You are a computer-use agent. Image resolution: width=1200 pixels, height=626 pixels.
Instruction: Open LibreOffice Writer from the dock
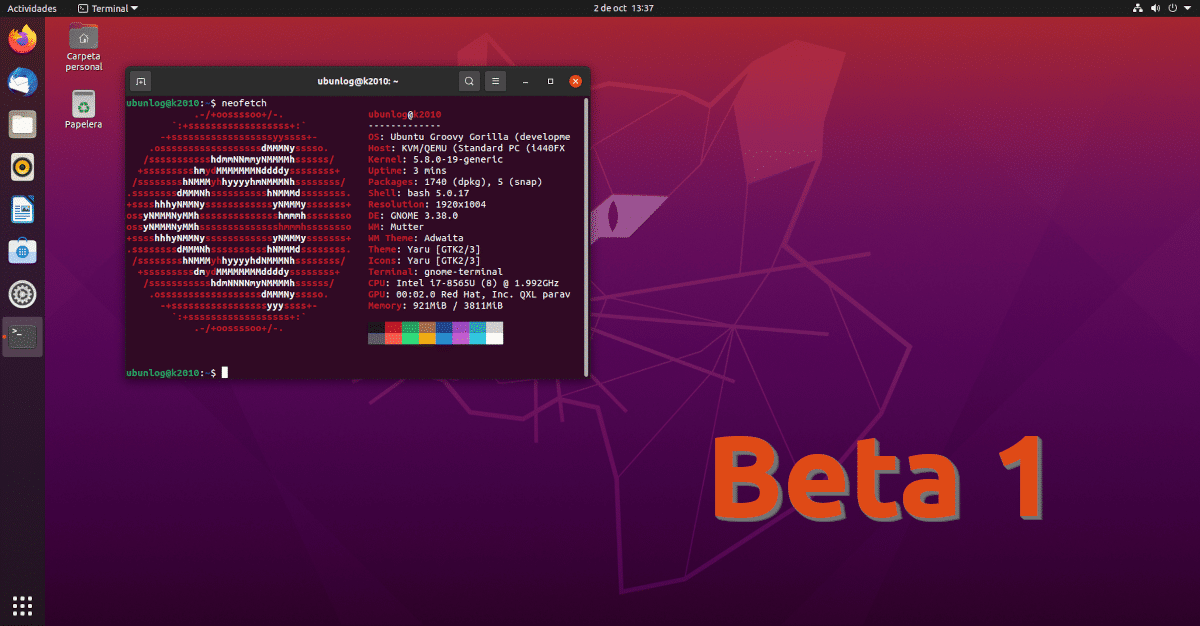[22, 209]
